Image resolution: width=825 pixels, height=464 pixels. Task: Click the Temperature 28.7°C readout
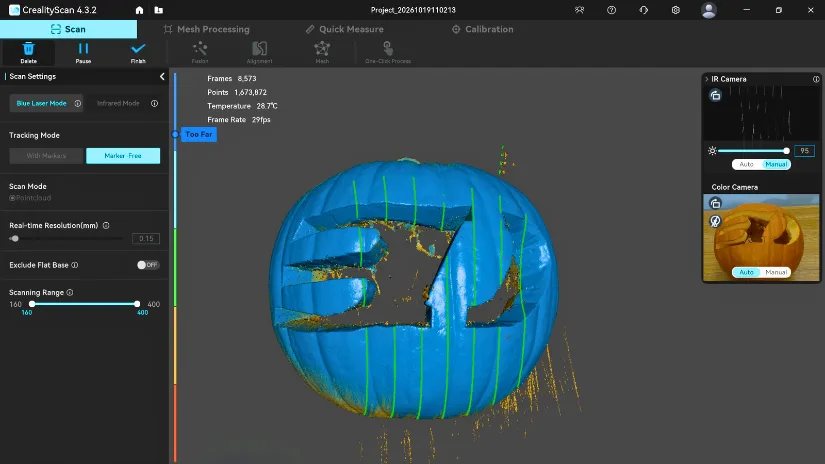[x=242, y=106]
